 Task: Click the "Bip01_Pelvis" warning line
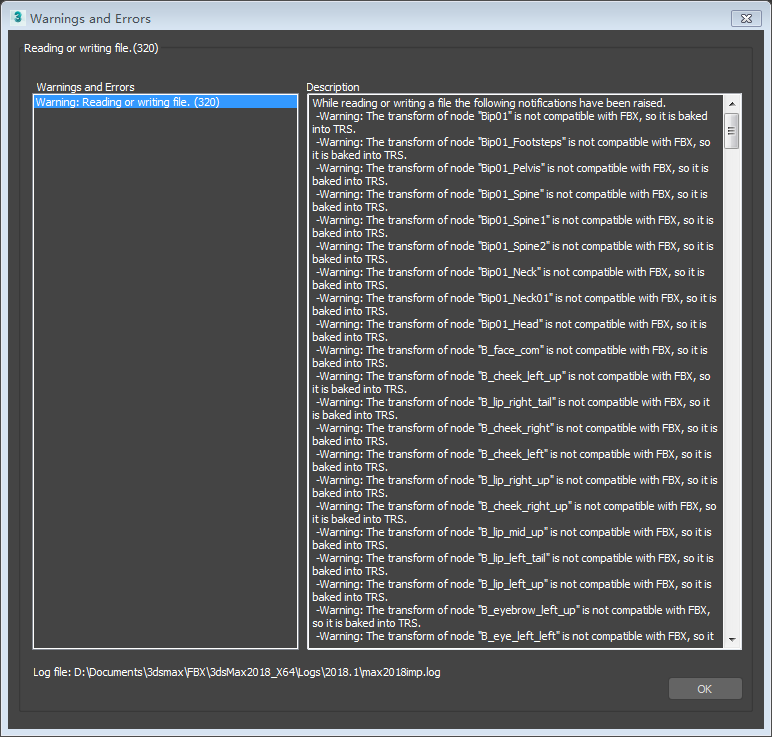(x=512, y=168)
